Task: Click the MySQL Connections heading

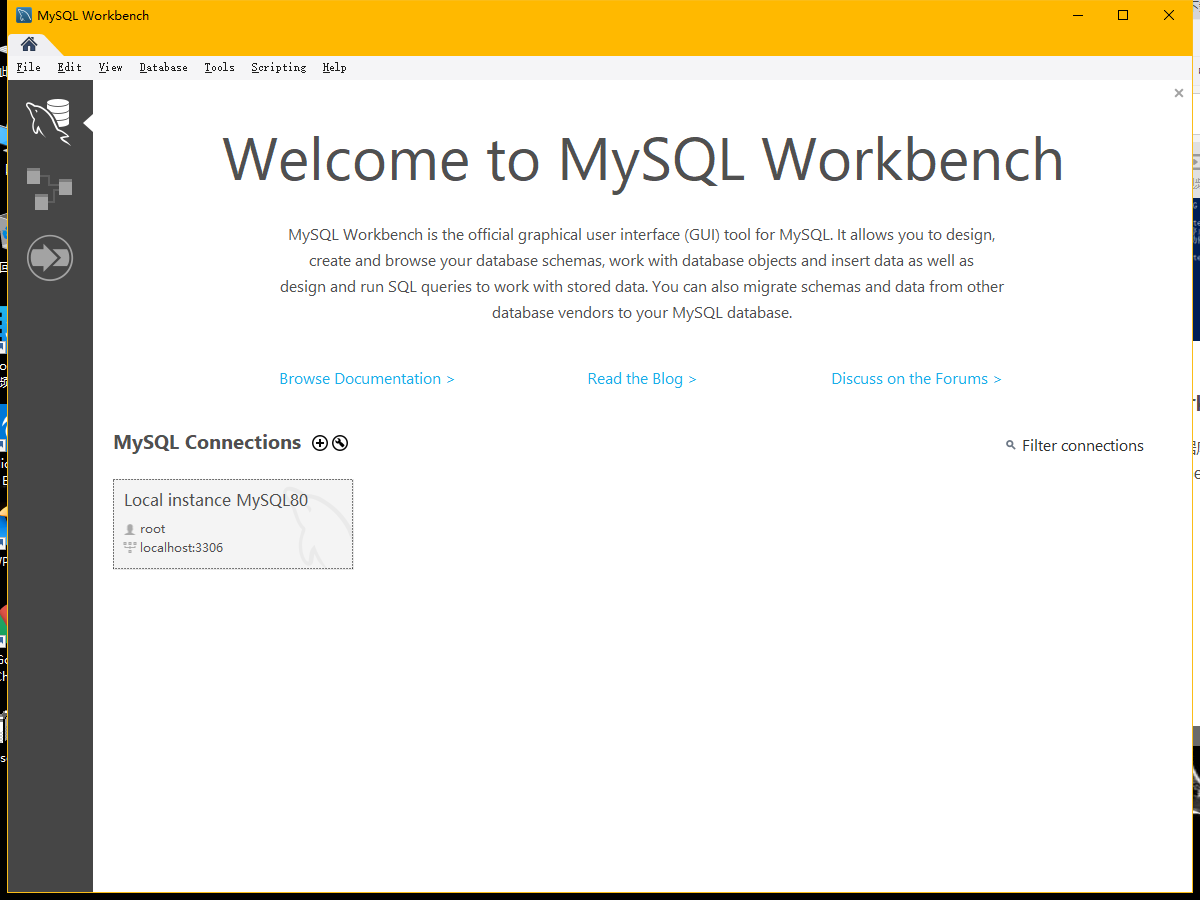Action: click(207, 442)
